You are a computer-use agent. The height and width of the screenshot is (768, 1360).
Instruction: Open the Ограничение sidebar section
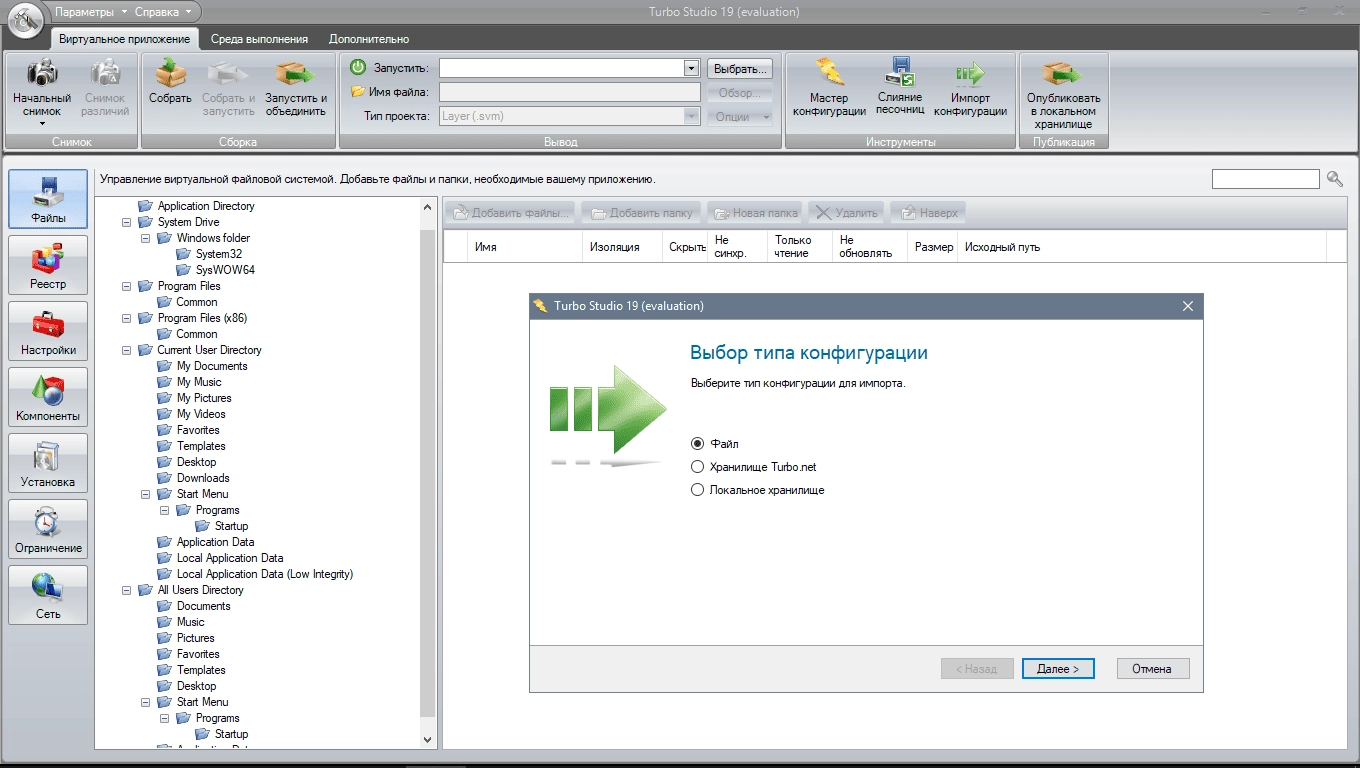pos(48,529)
